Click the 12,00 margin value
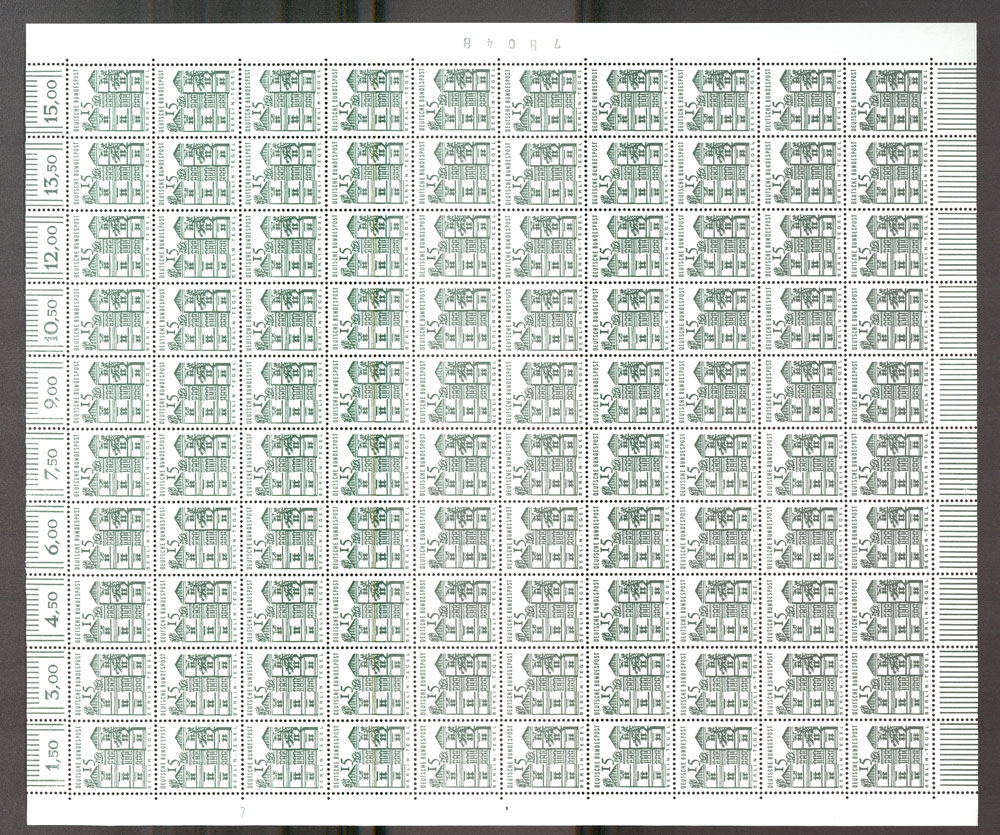 [51, 246]
